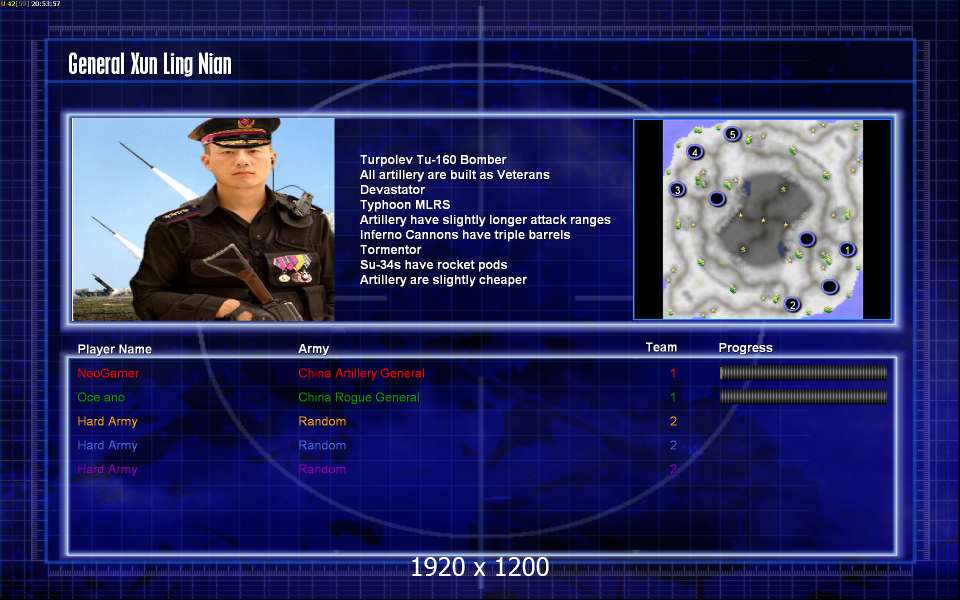Click the Typhoon MLRS perk line

405,204
